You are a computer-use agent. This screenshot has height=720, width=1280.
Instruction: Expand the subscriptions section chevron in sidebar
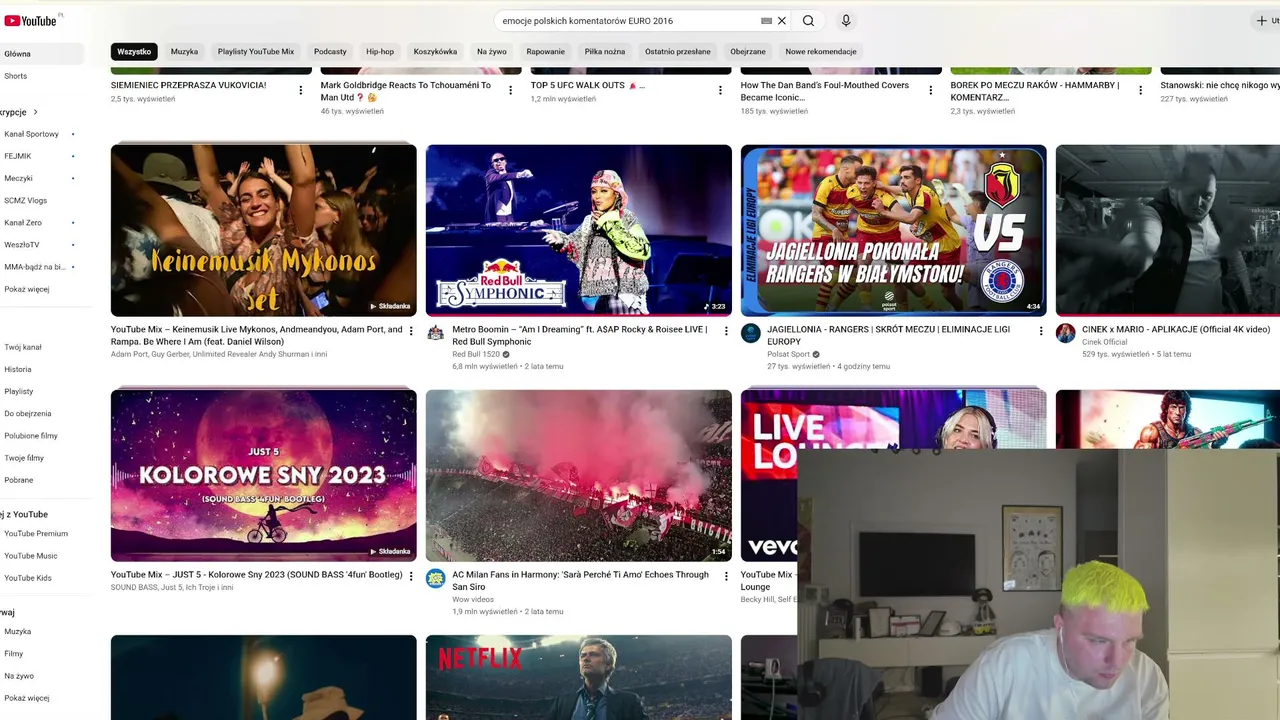[36, 112]
